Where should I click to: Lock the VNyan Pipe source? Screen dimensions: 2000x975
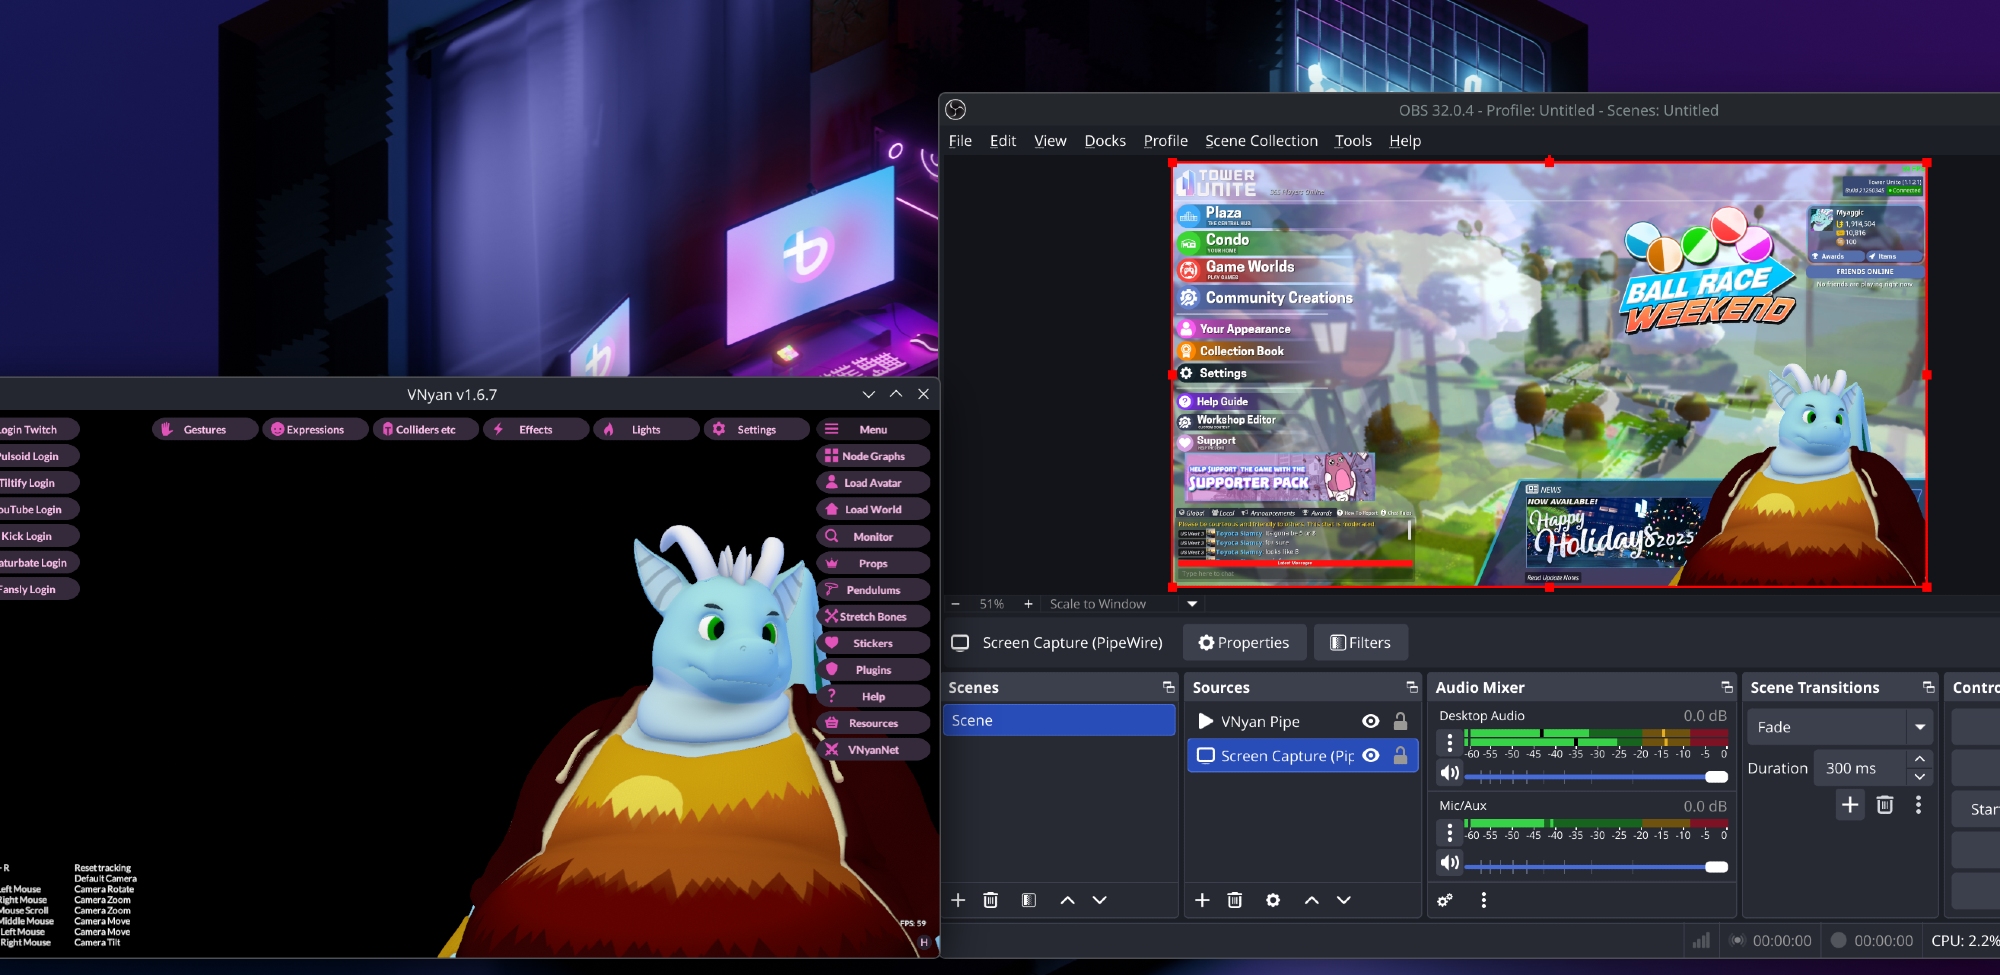[1400, 721]
